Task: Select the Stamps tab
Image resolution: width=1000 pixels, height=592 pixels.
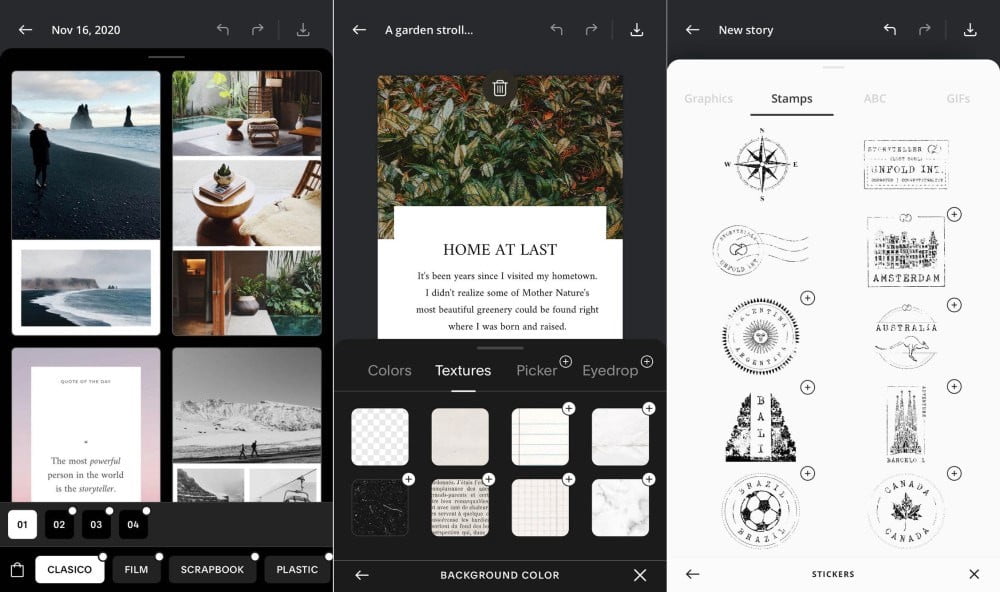Action: pyautogui.click(x=791, y=99)
